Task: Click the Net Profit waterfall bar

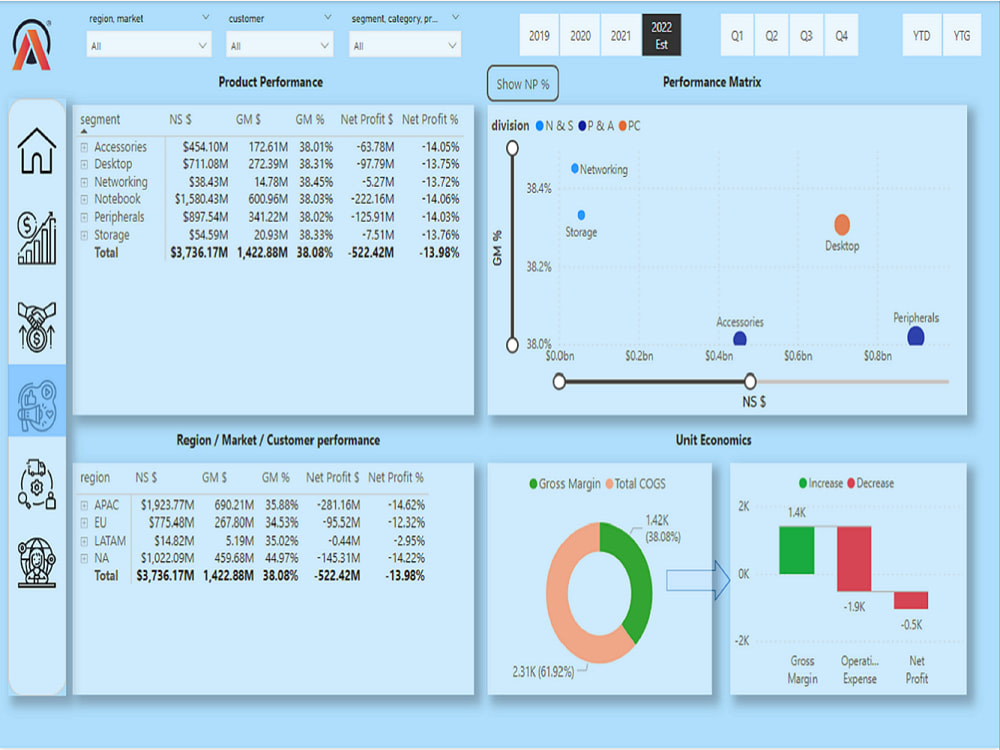Action: pyautogui.click(x=911, y=600)
